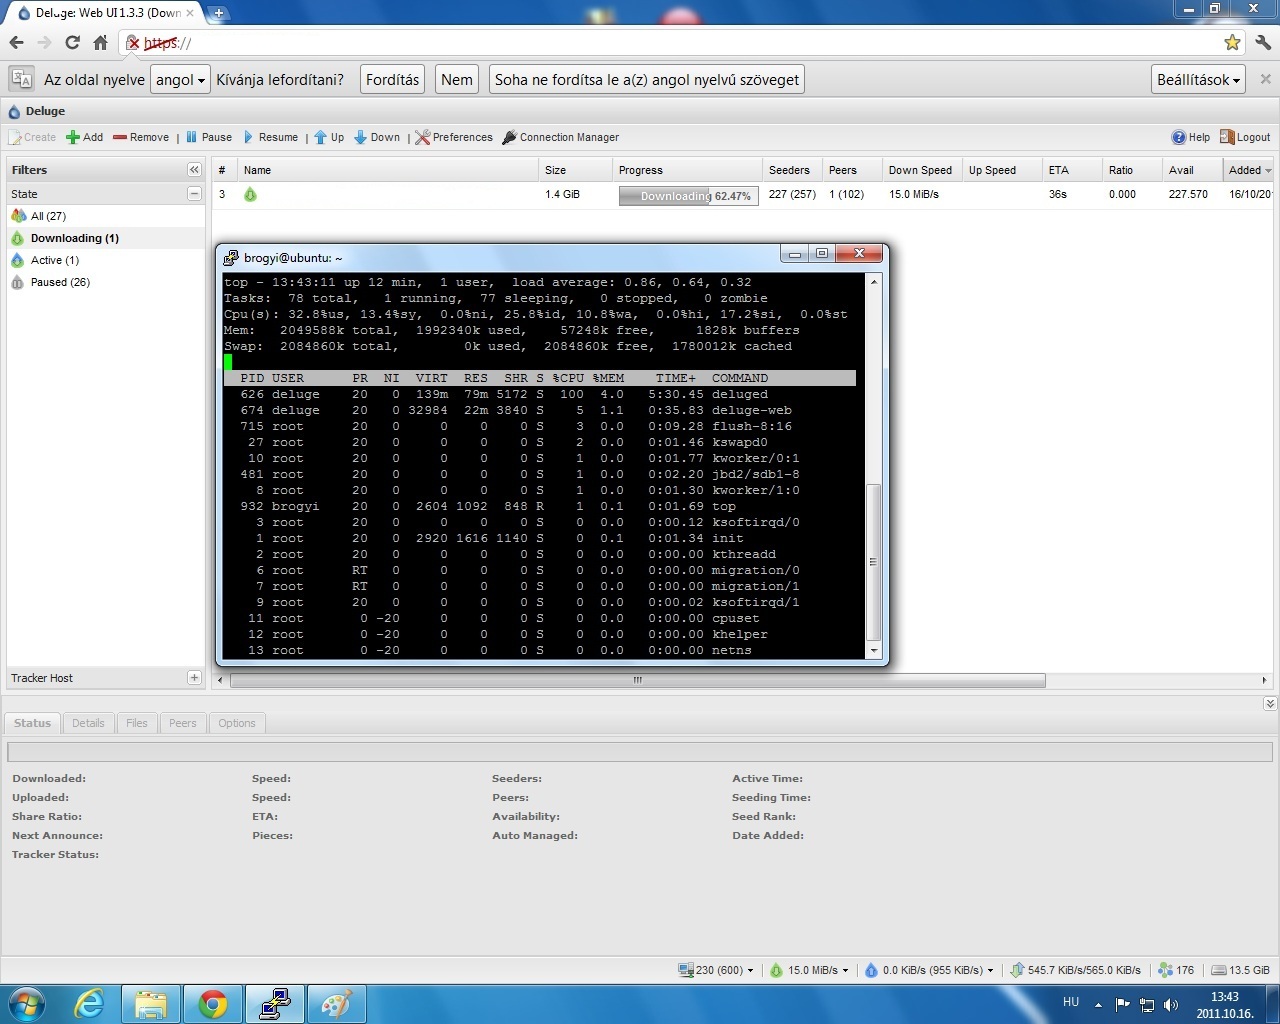This screenshot has width=1280, height=1024.
Task: Collapse the State filter section
Action: click(x=194, y=194)
